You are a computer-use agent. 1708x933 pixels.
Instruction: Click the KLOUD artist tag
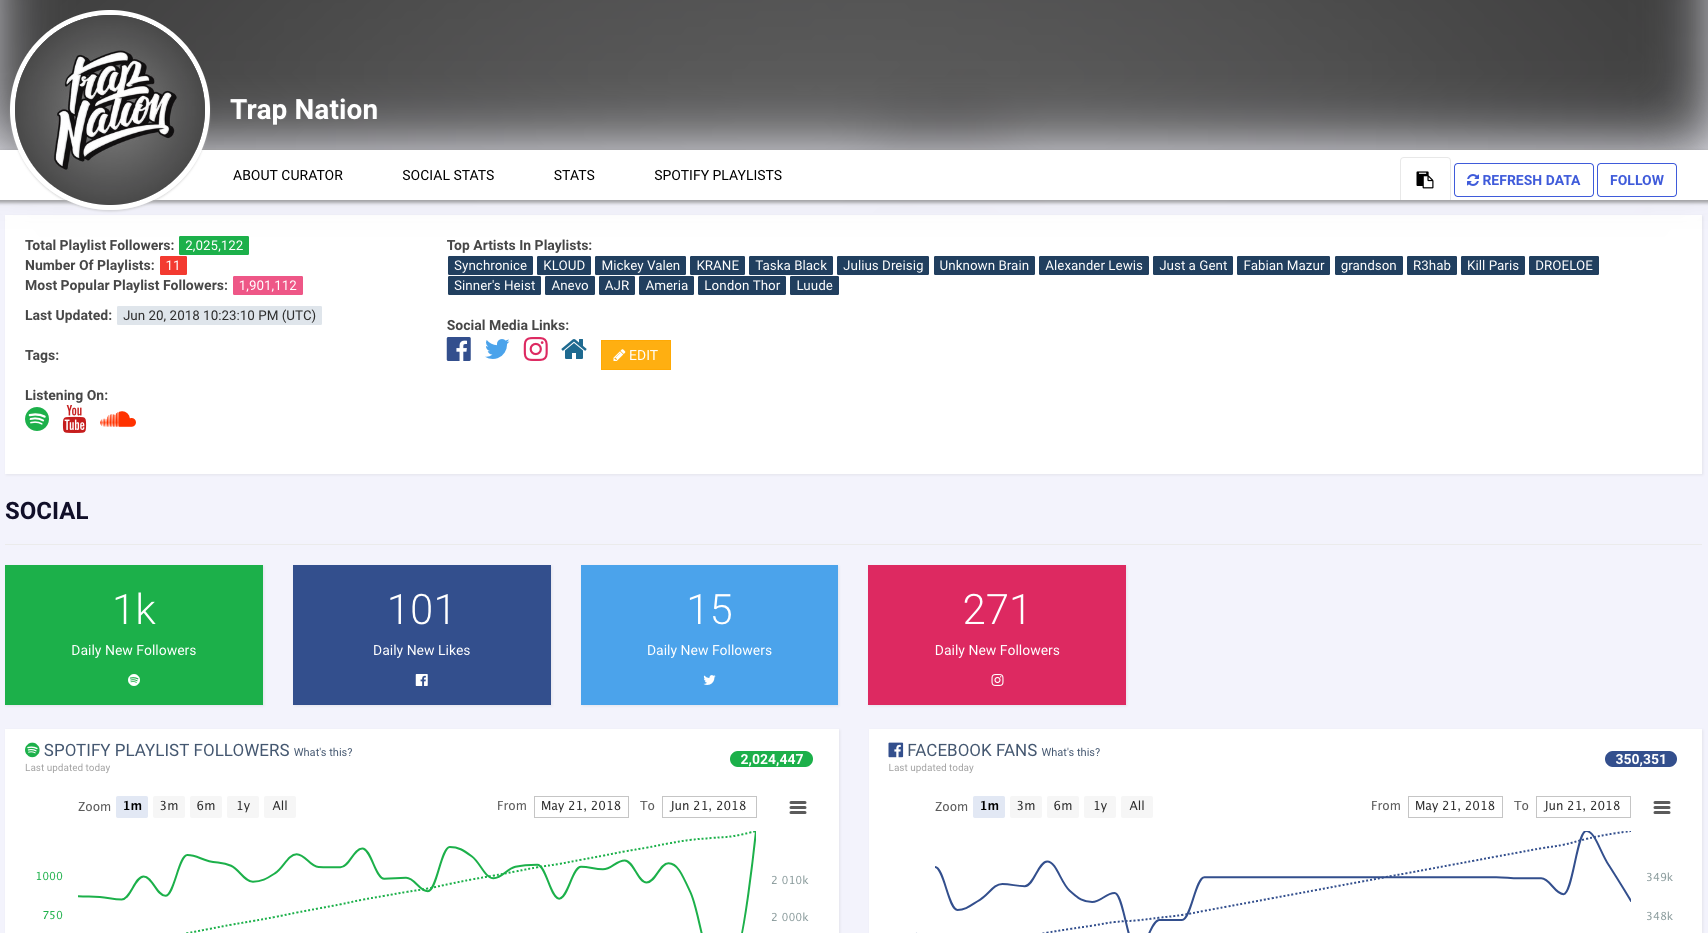point(564,265)
